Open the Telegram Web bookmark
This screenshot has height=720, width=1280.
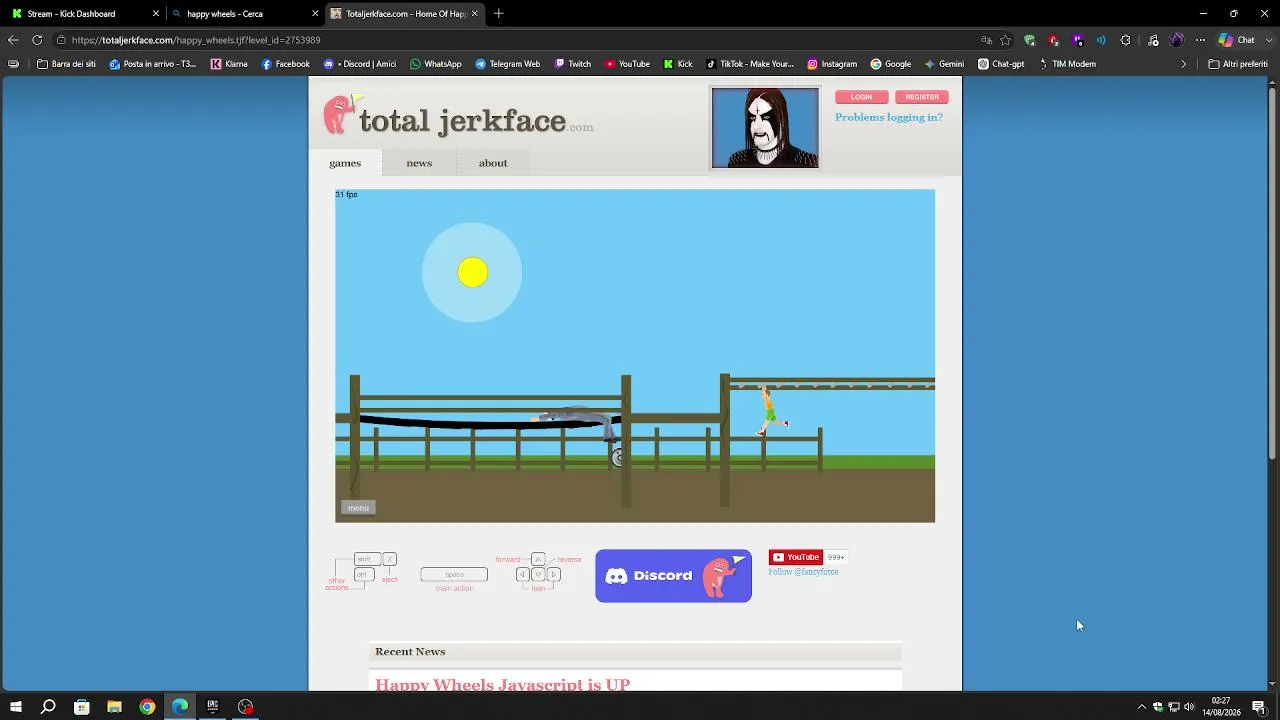click(x=508, y=64)
